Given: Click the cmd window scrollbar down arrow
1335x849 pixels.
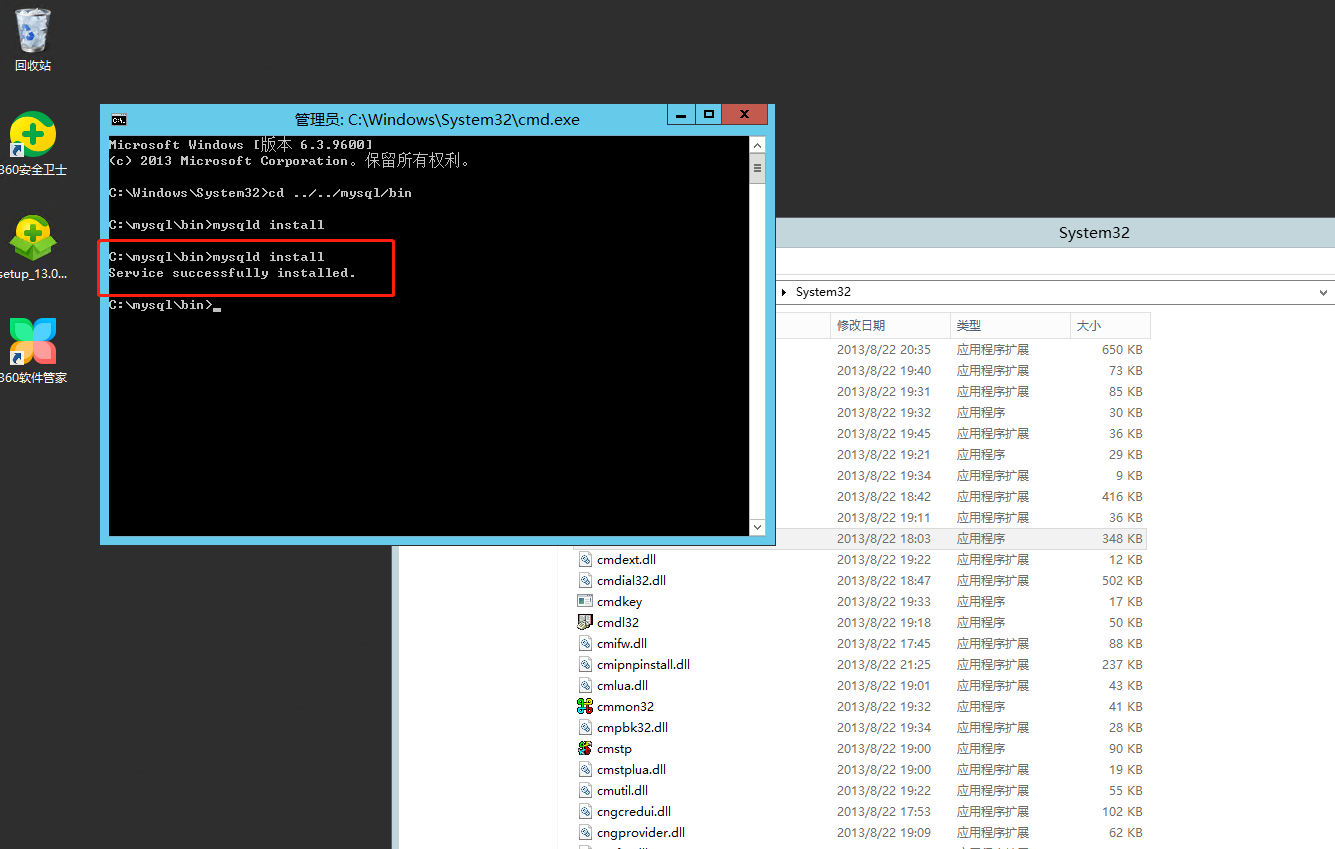Looking at the screenshot, I should click(757, 527).
